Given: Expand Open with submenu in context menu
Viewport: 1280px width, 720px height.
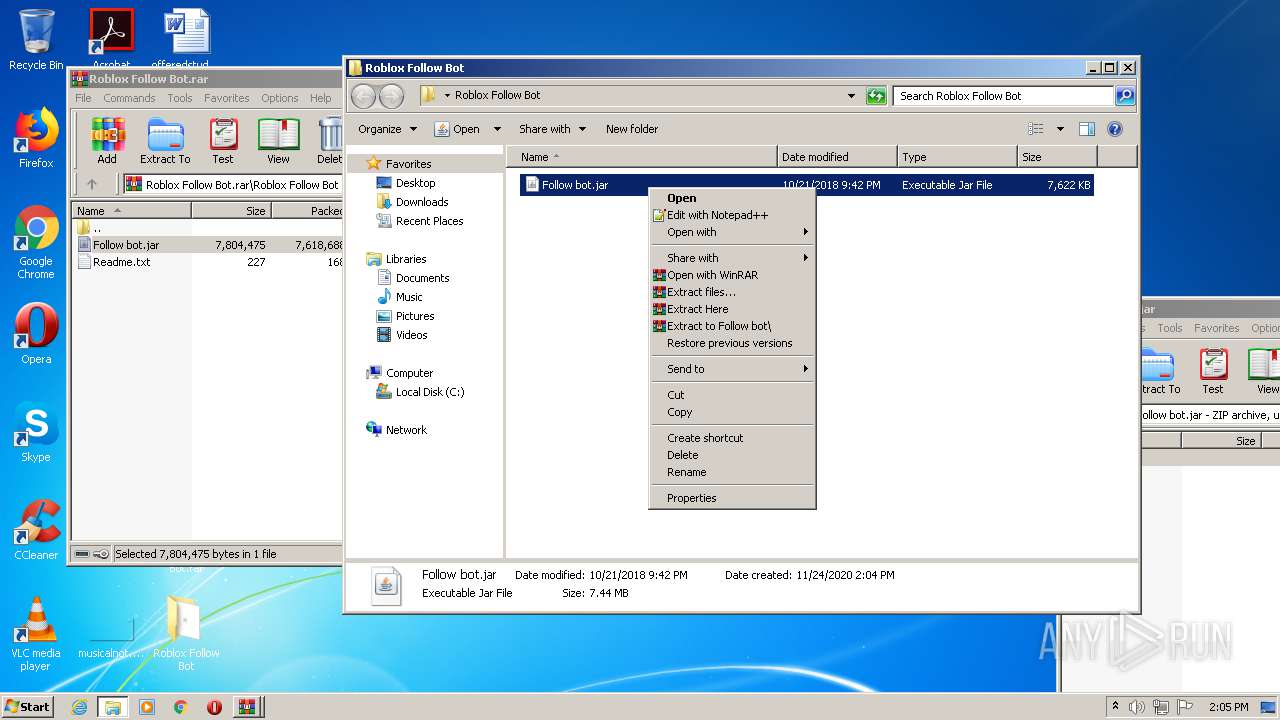Looking at the screenshot, I should coord(732,232).
